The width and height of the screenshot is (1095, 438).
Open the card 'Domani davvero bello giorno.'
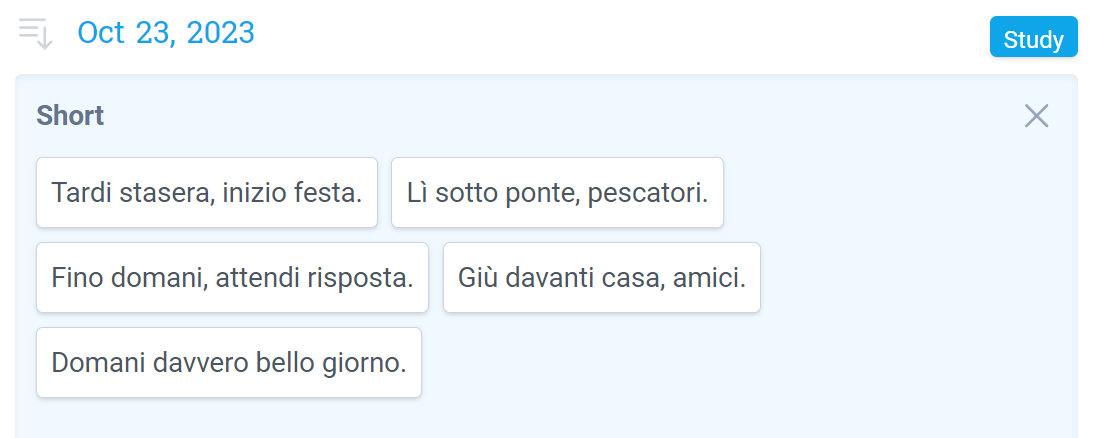[x=229, y=363]
